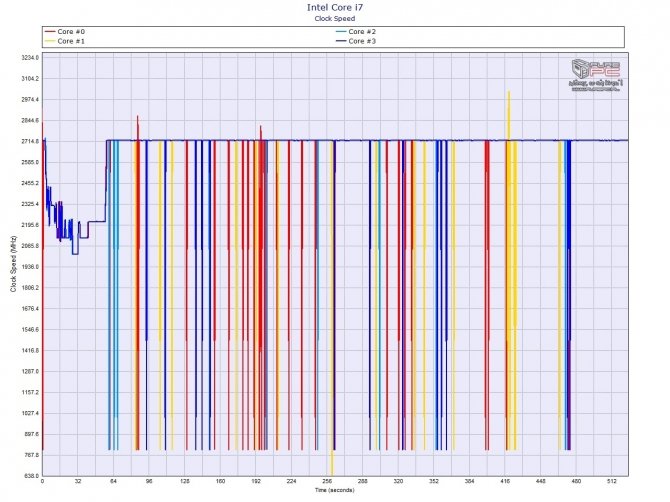Image resolution: width=670 pixels, height=502 pixels.
Task: Click the 1936.0 y-axis value
Action: pos(30,267)
